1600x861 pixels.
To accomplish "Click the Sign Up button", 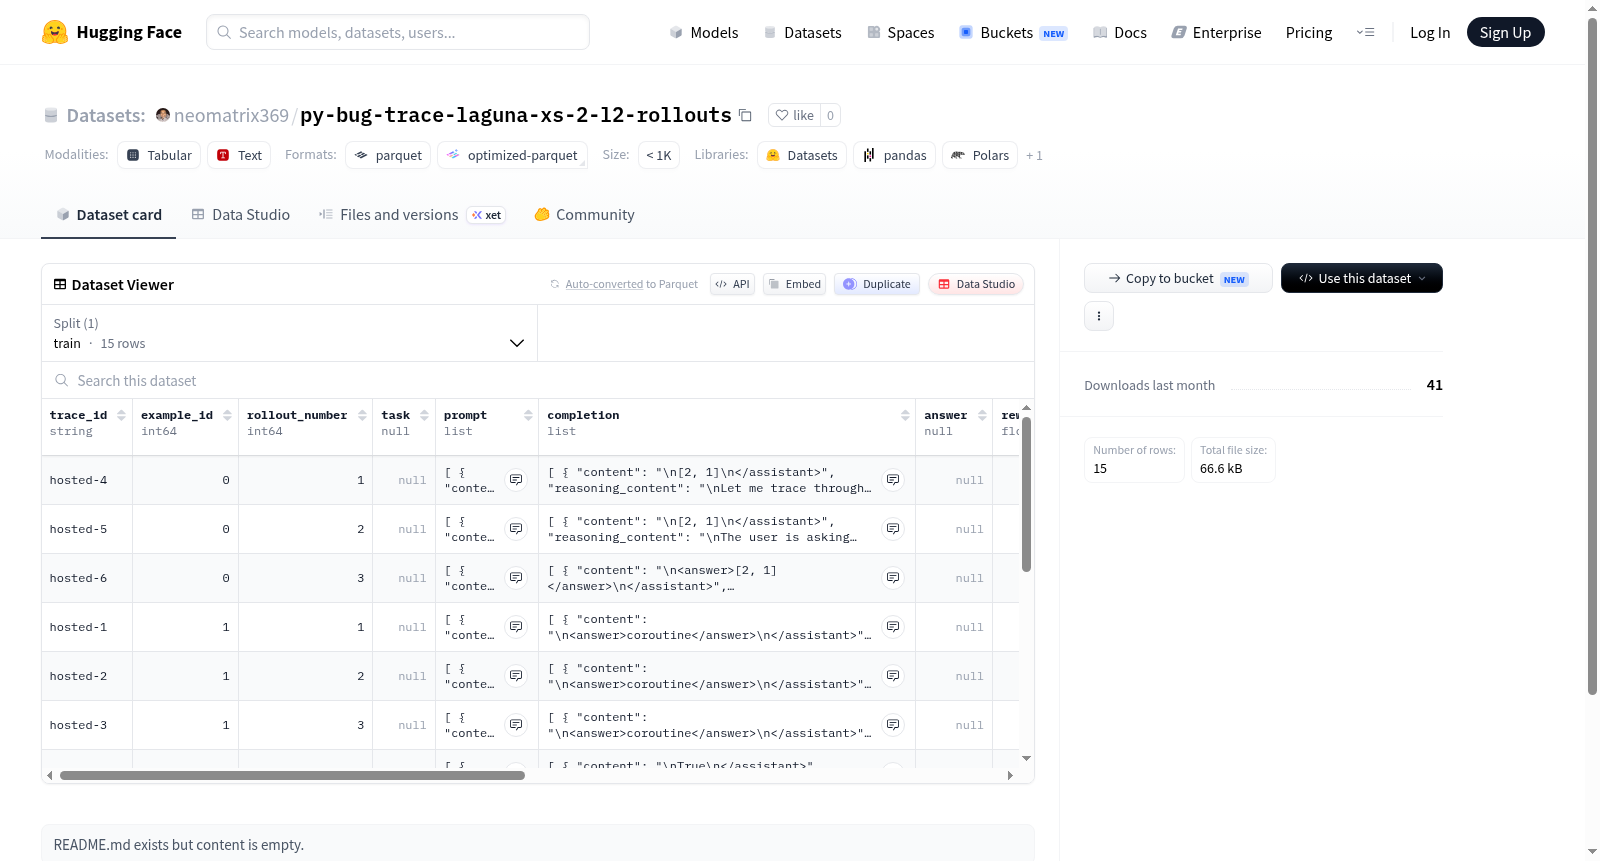I will pyautogui.click(x=1505, y=32).
